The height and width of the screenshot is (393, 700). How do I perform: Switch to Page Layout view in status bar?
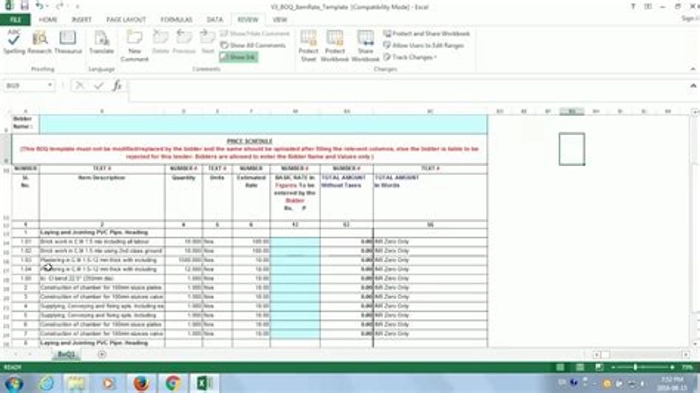pyautogui.click(x=579, y=367)
